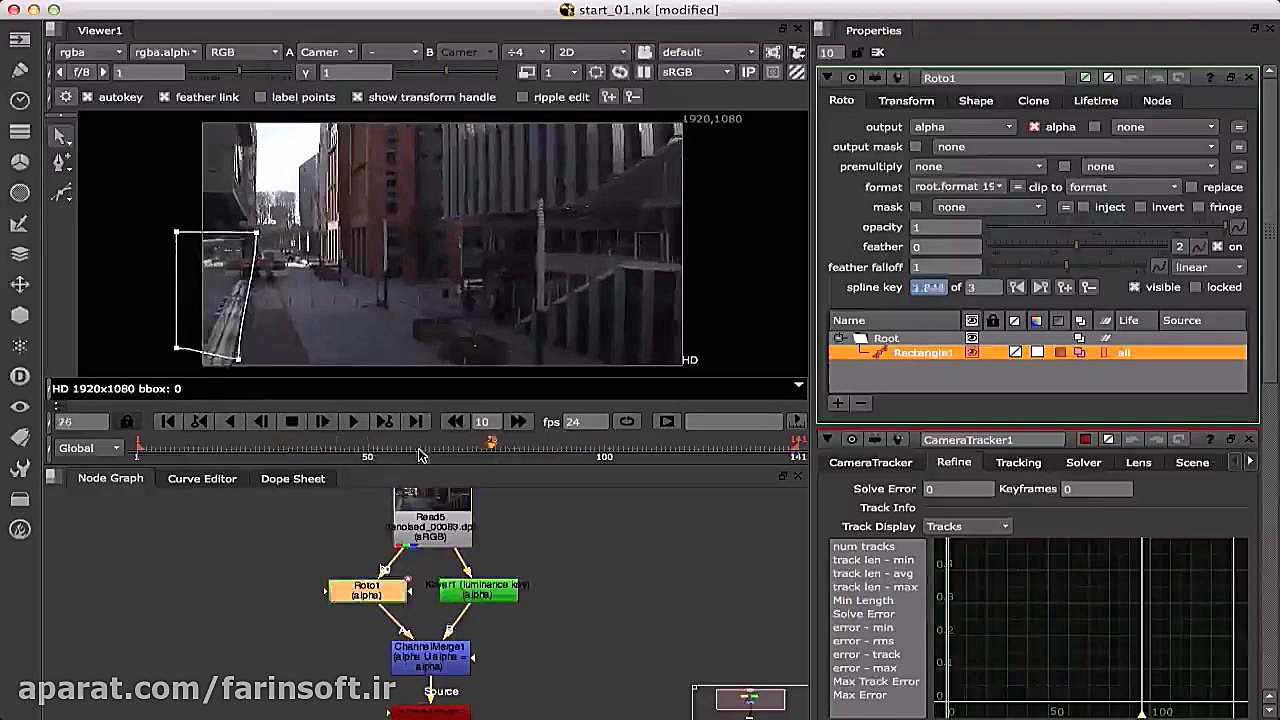Switch to the Curve Editor tab
Viewport: 1280px width, 720px height.
coord(202,479)
